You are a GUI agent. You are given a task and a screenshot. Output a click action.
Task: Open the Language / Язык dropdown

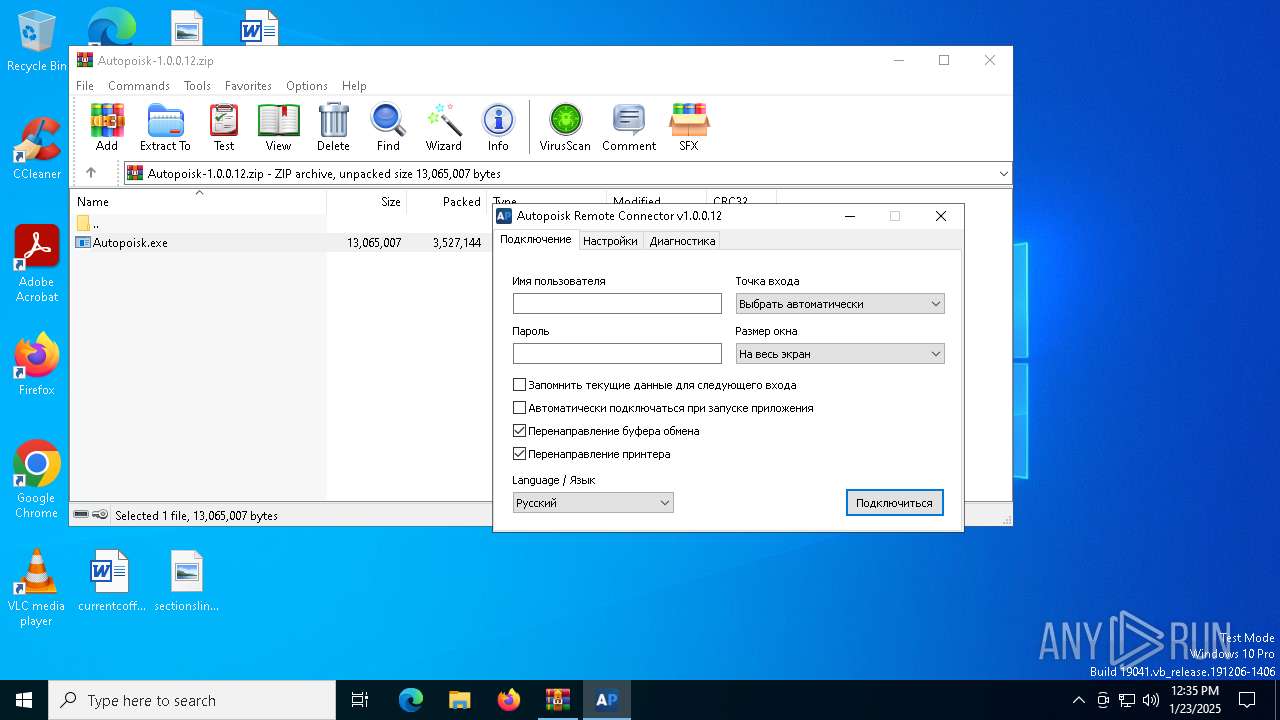pos(593,503)
